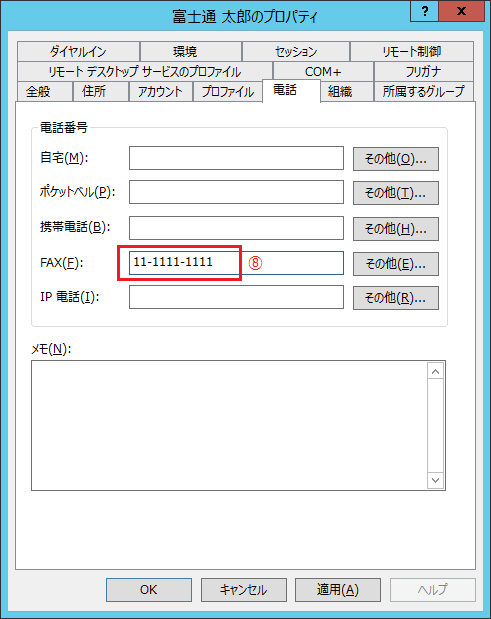Open その他(R) for IP phone numbers

pos(395,298)
